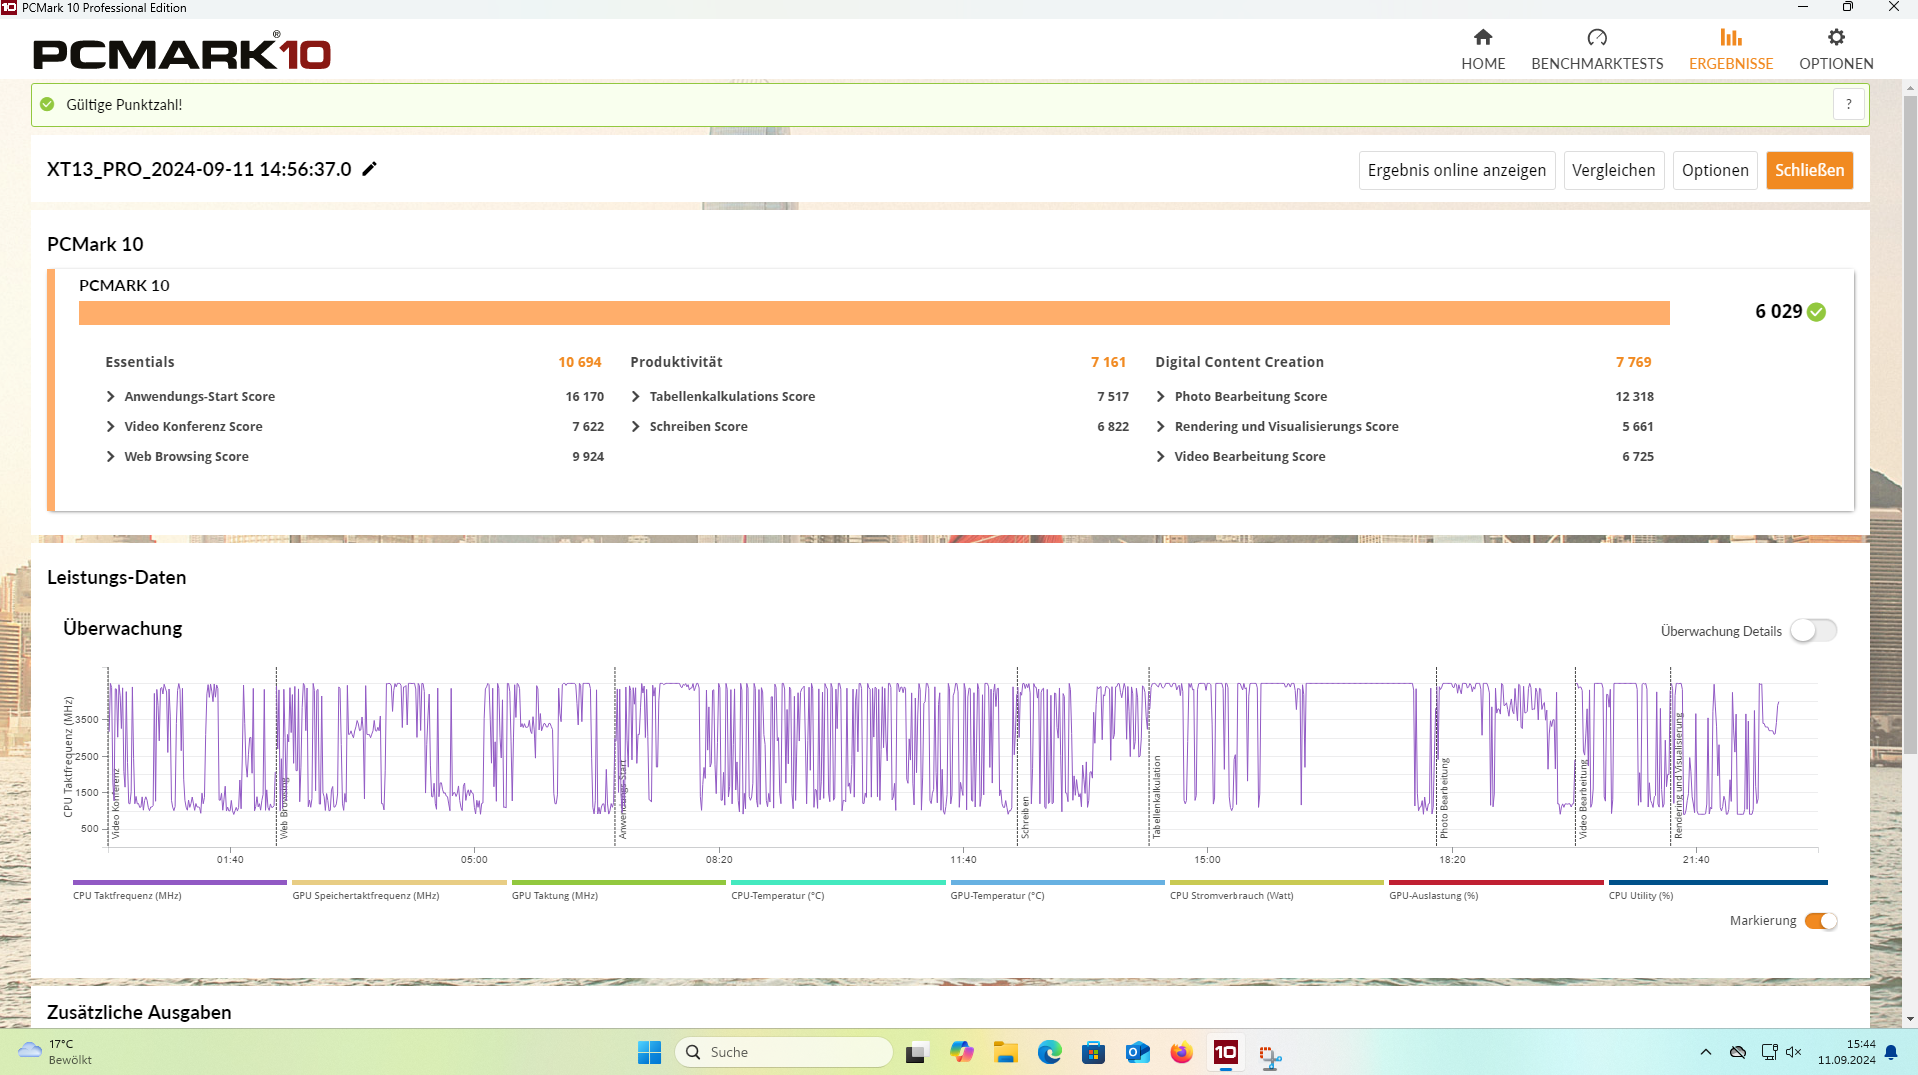Open the weather widget 17°C Bewölkt

[55, 1052]
